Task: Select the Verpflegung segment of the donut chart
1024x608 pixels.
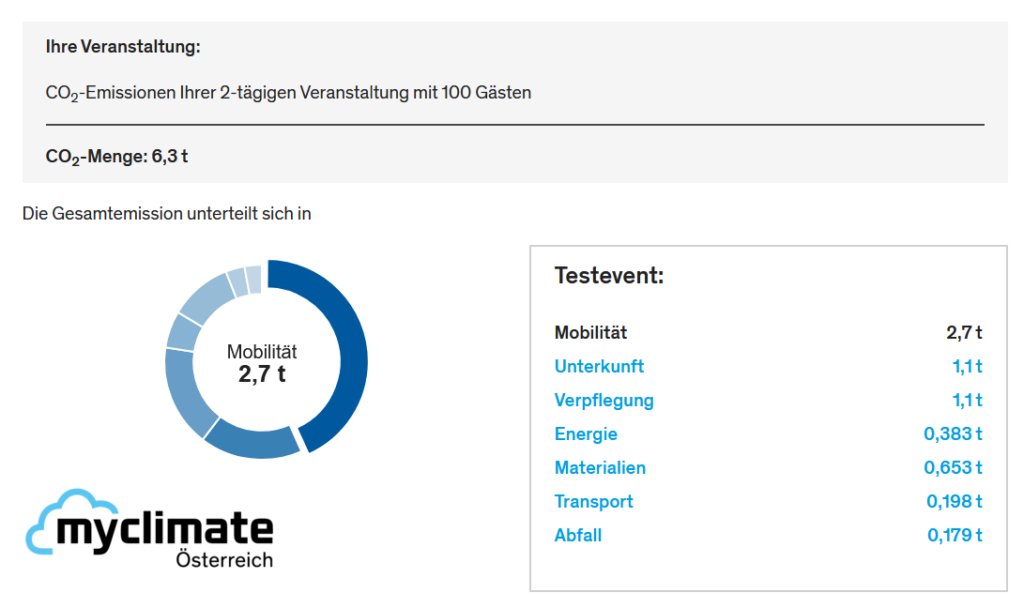Action: click(x=187, y=393)
